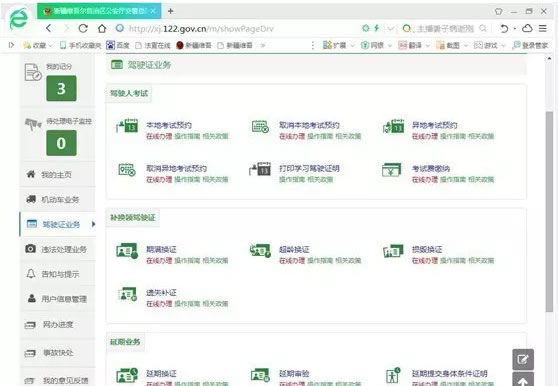
Task: Click the 取消异地考试预约 icon
Action: (127, 169)
